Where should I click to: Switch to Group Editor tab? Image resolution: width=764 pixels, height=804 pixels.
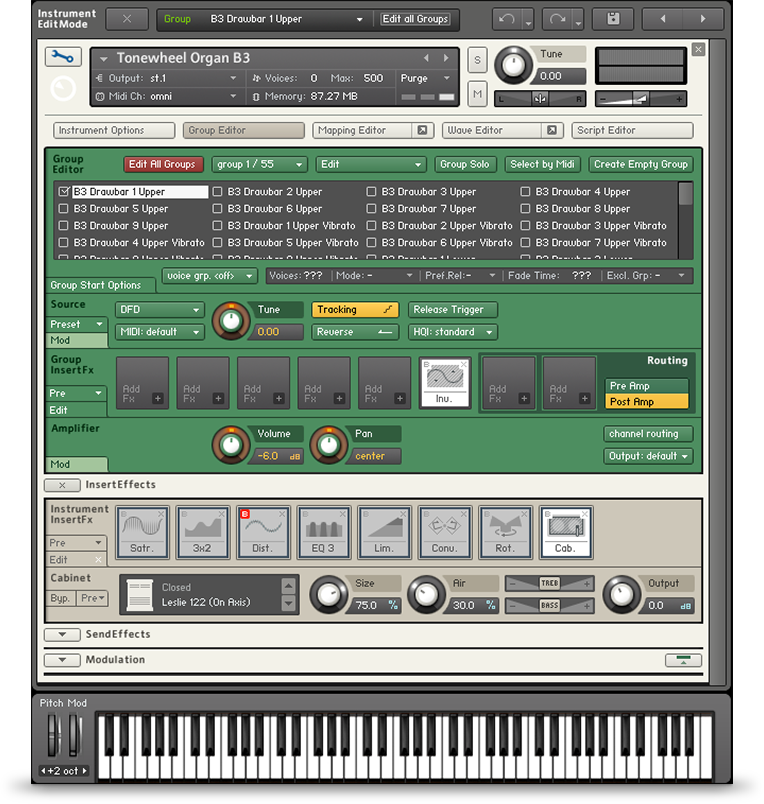244,130
